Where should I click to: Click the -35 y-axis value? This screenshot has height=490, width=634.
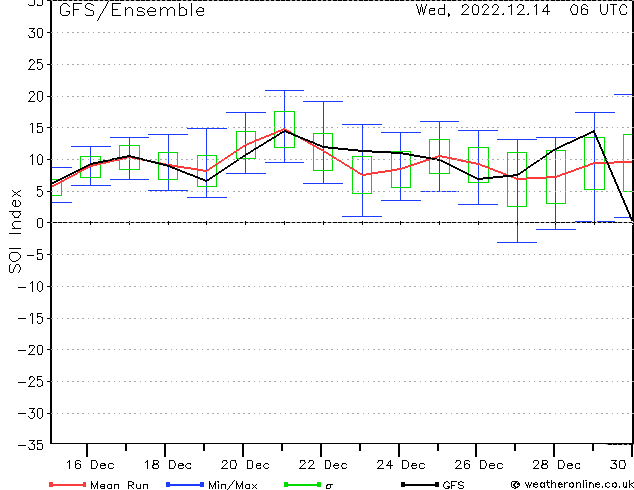tap(31, 445)
